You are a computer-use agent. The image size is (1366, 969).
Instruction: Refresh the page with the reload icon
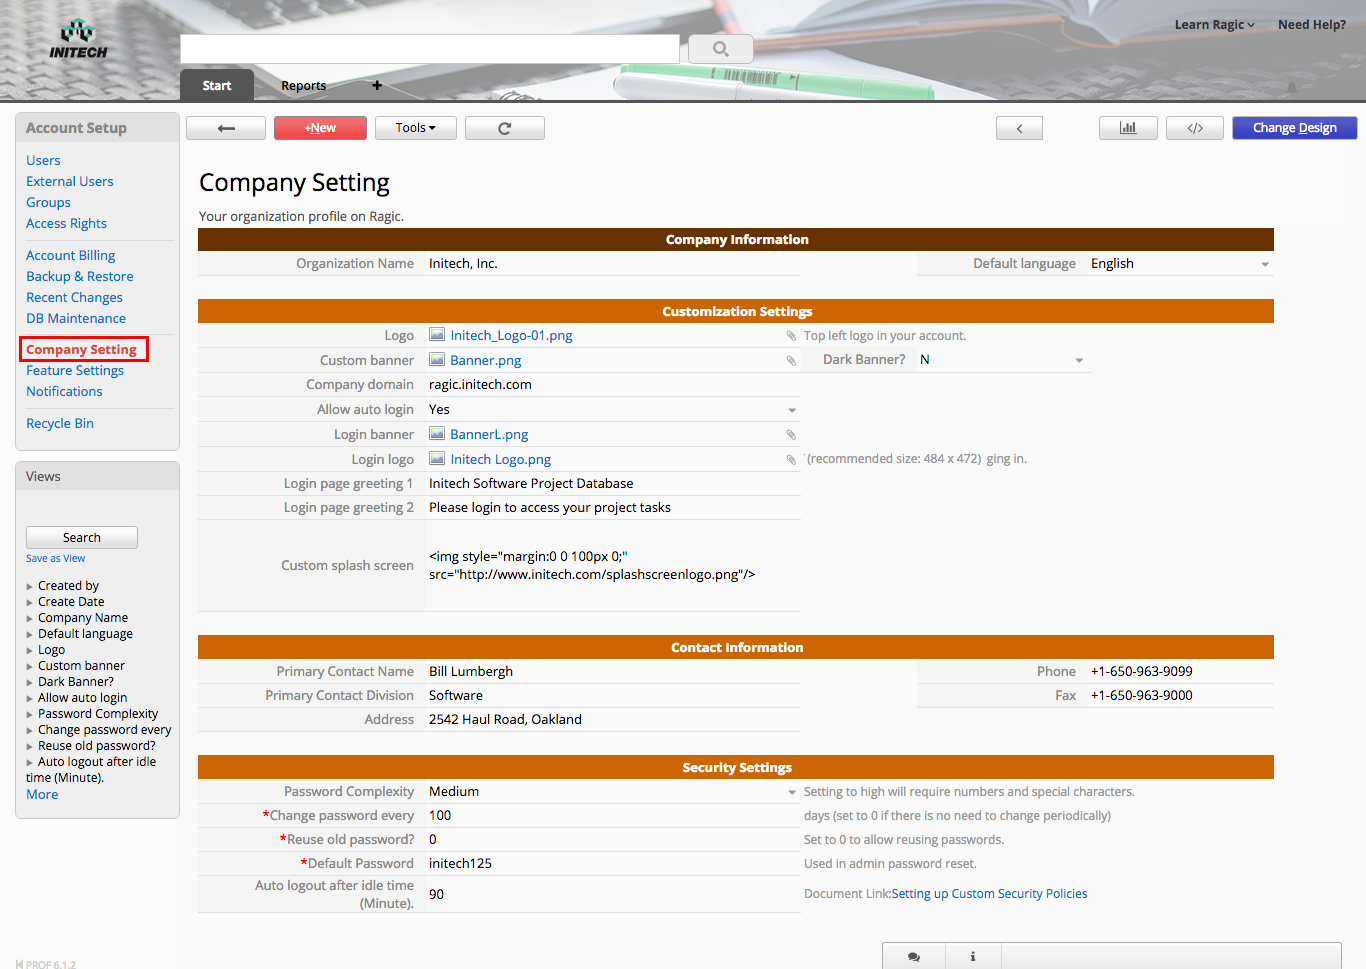[505, 128]
